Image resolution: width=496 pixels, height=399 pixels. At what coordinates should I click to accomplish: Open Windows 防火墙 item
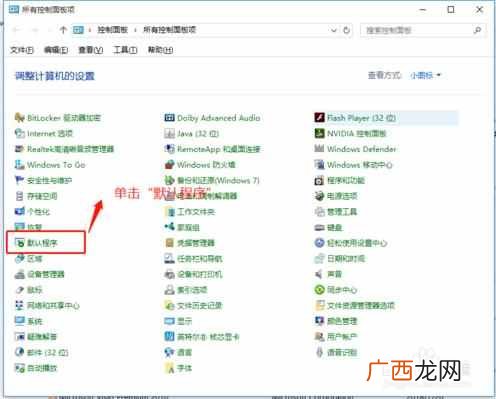click(200, 165)
